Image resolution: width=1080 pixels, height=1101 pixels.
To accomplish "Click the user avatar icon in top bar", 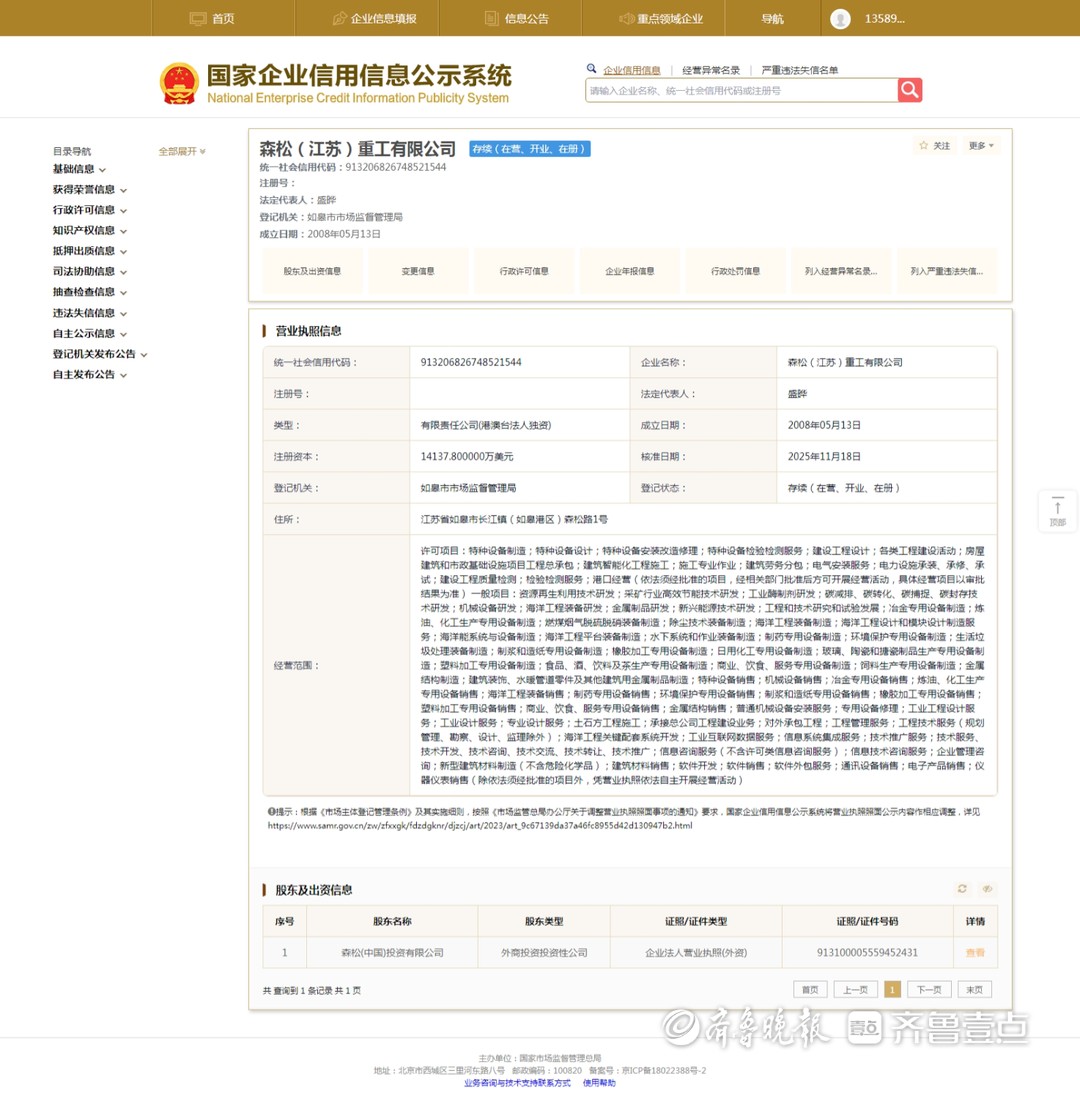I will pos(840,19).
